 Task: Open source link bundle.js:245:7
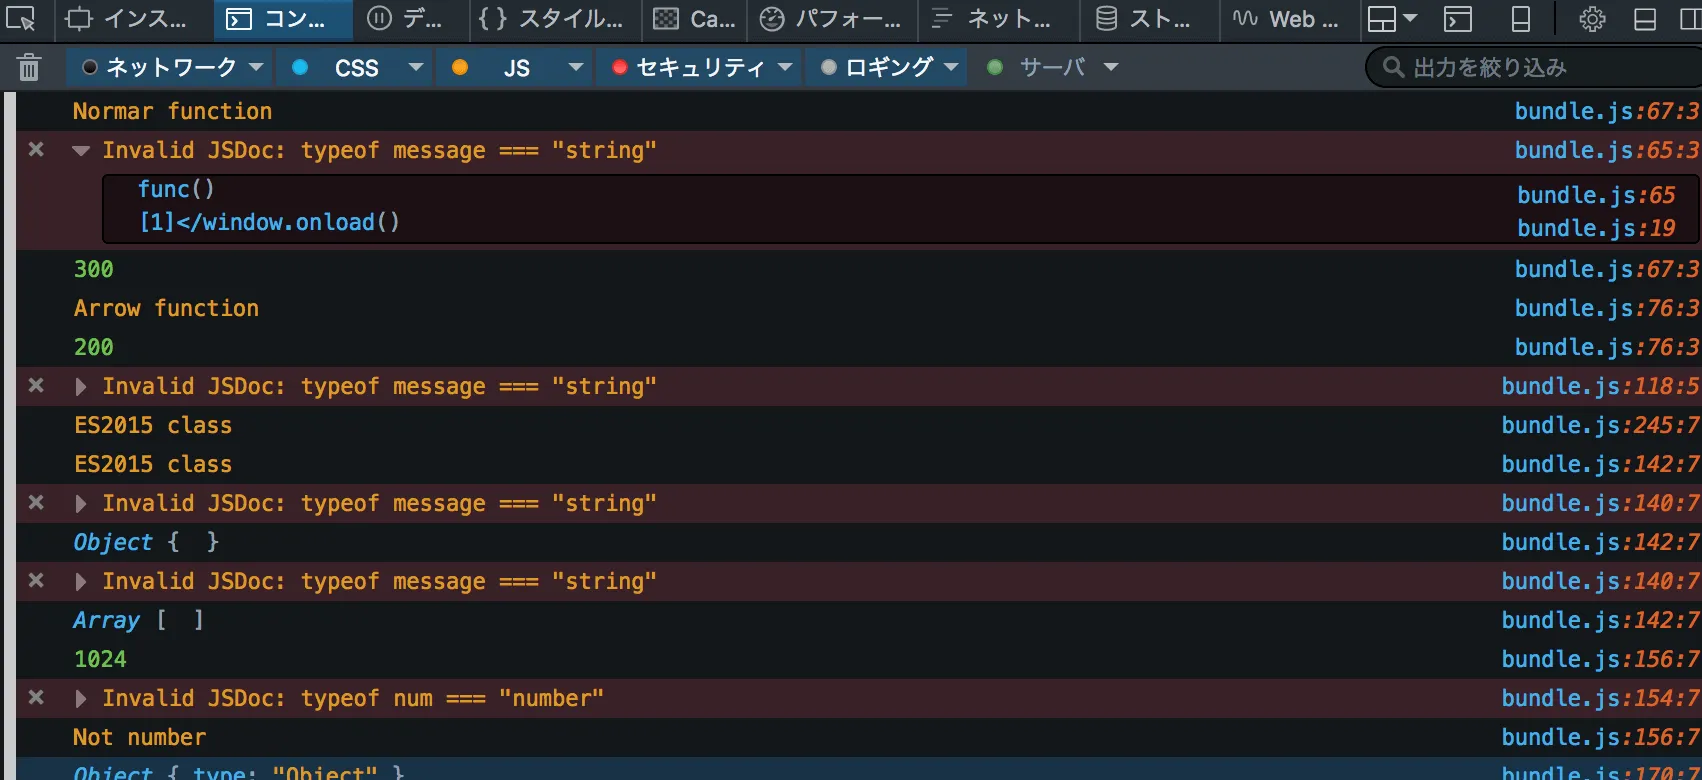[1600, 425]
